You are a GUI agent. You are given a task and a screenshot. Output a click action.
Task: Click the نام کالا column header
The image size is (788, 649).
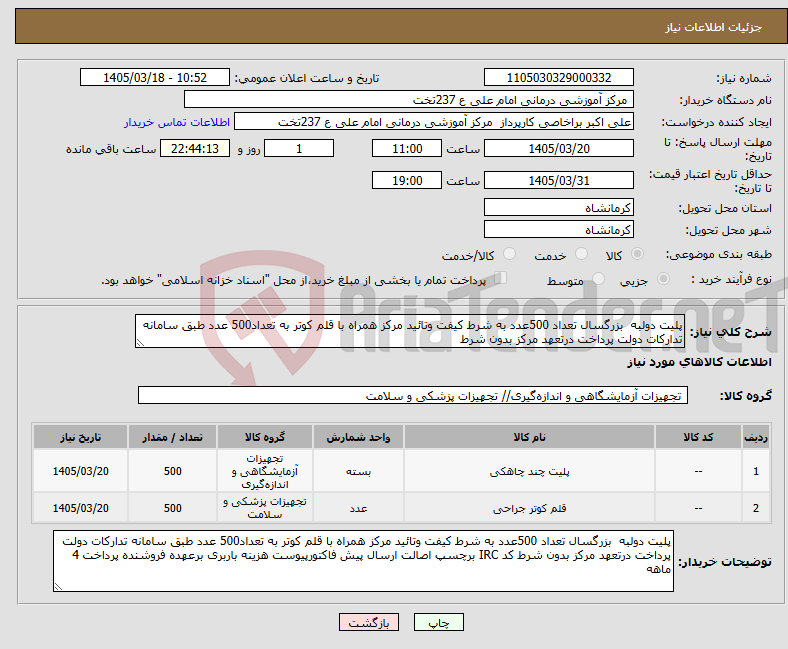coord(529,437)
